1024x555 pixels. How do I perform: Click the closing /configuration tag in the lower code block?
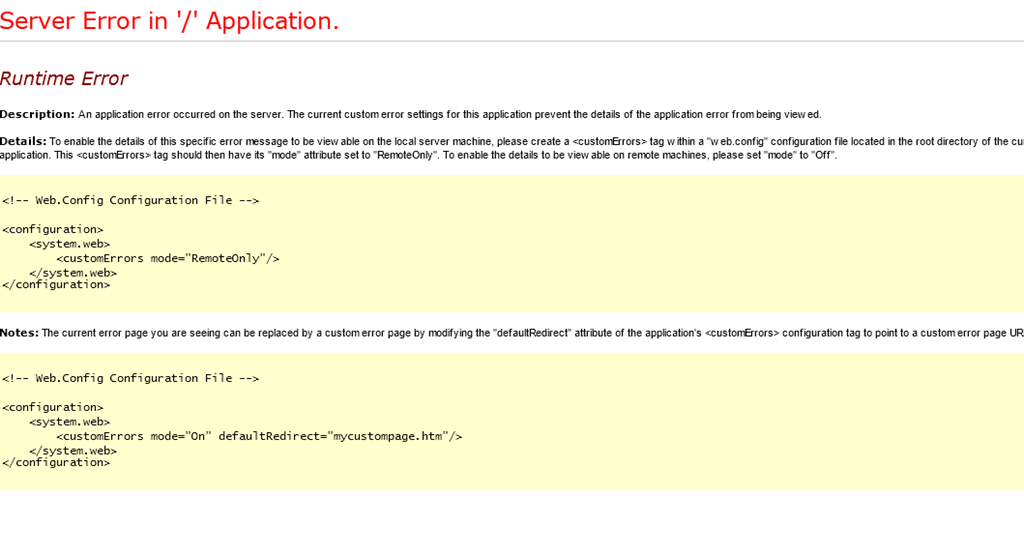click(x=56, y=463)
